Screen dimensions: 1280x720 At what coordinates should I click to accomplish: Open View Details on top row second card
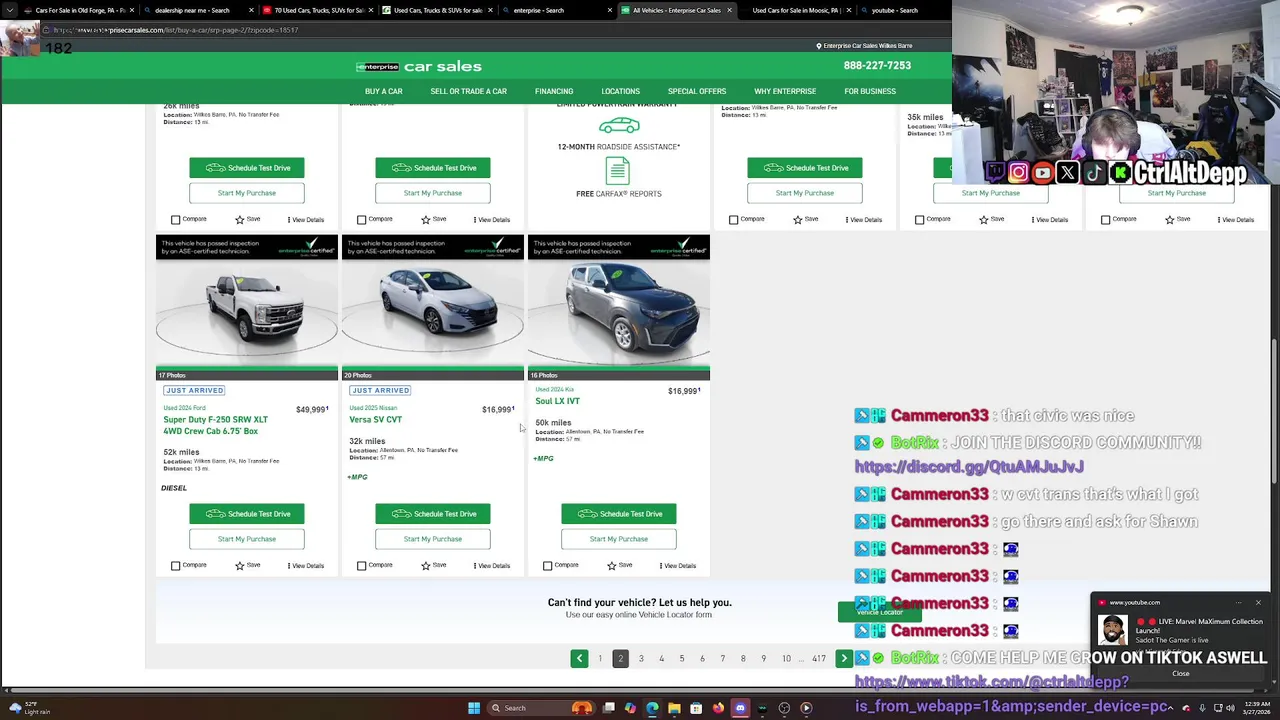click(492, 220)
